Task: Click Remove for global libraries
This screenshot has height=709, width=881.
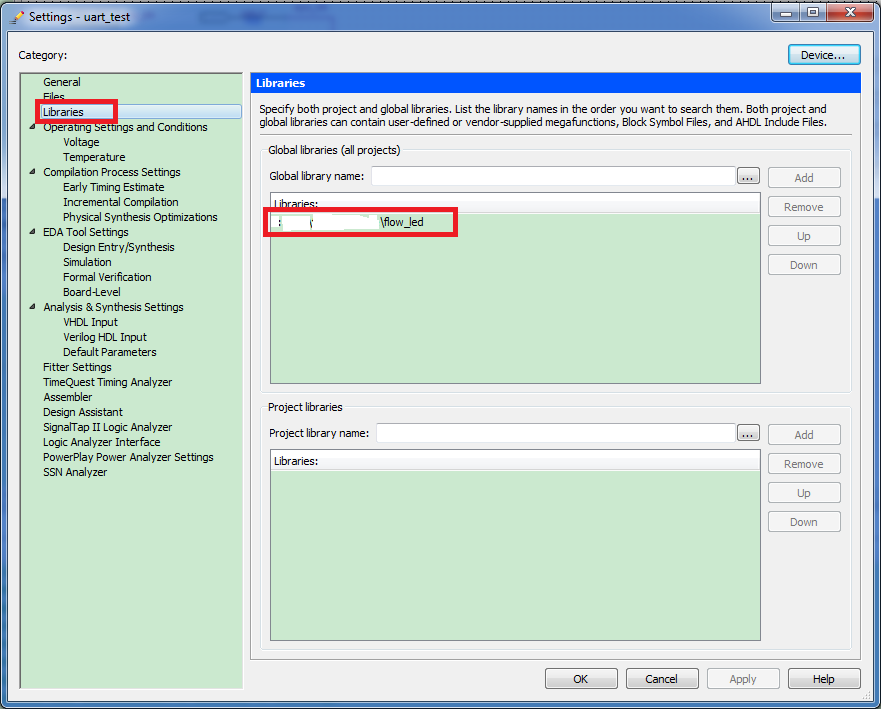Action: coord(804,207)
